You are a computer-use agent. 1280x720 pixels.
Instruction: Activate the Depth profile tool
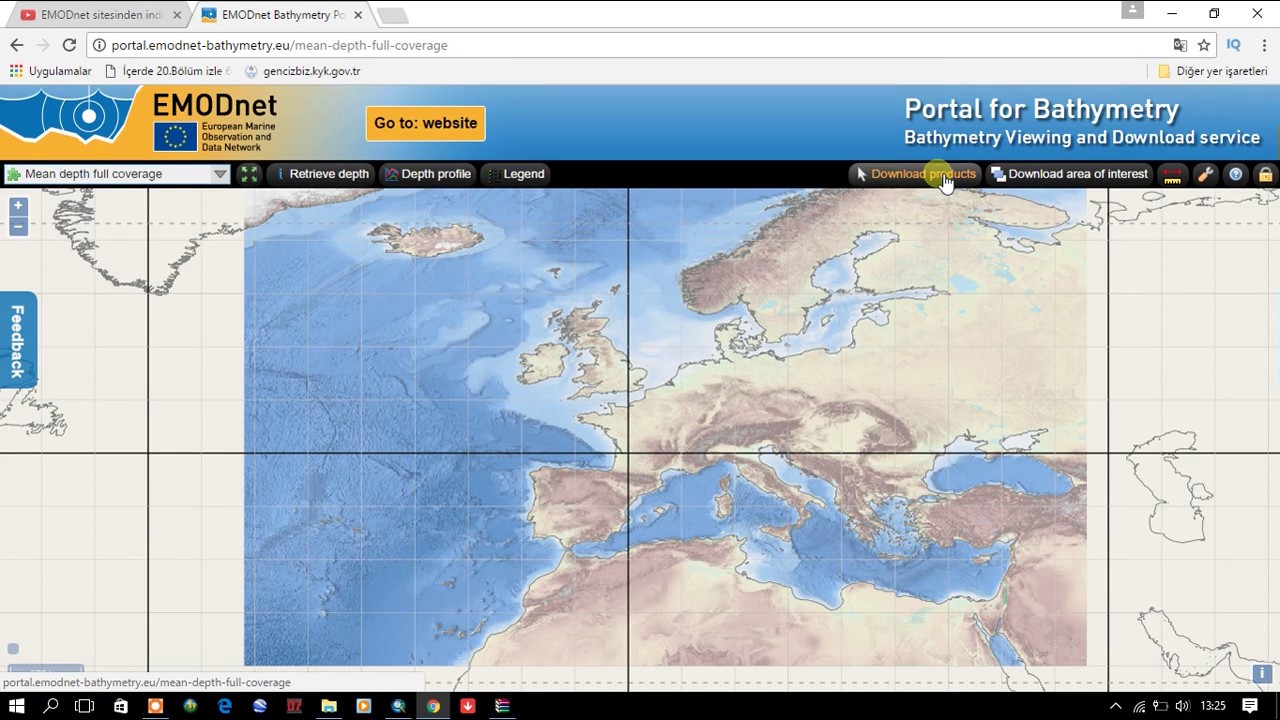point(427,174)
